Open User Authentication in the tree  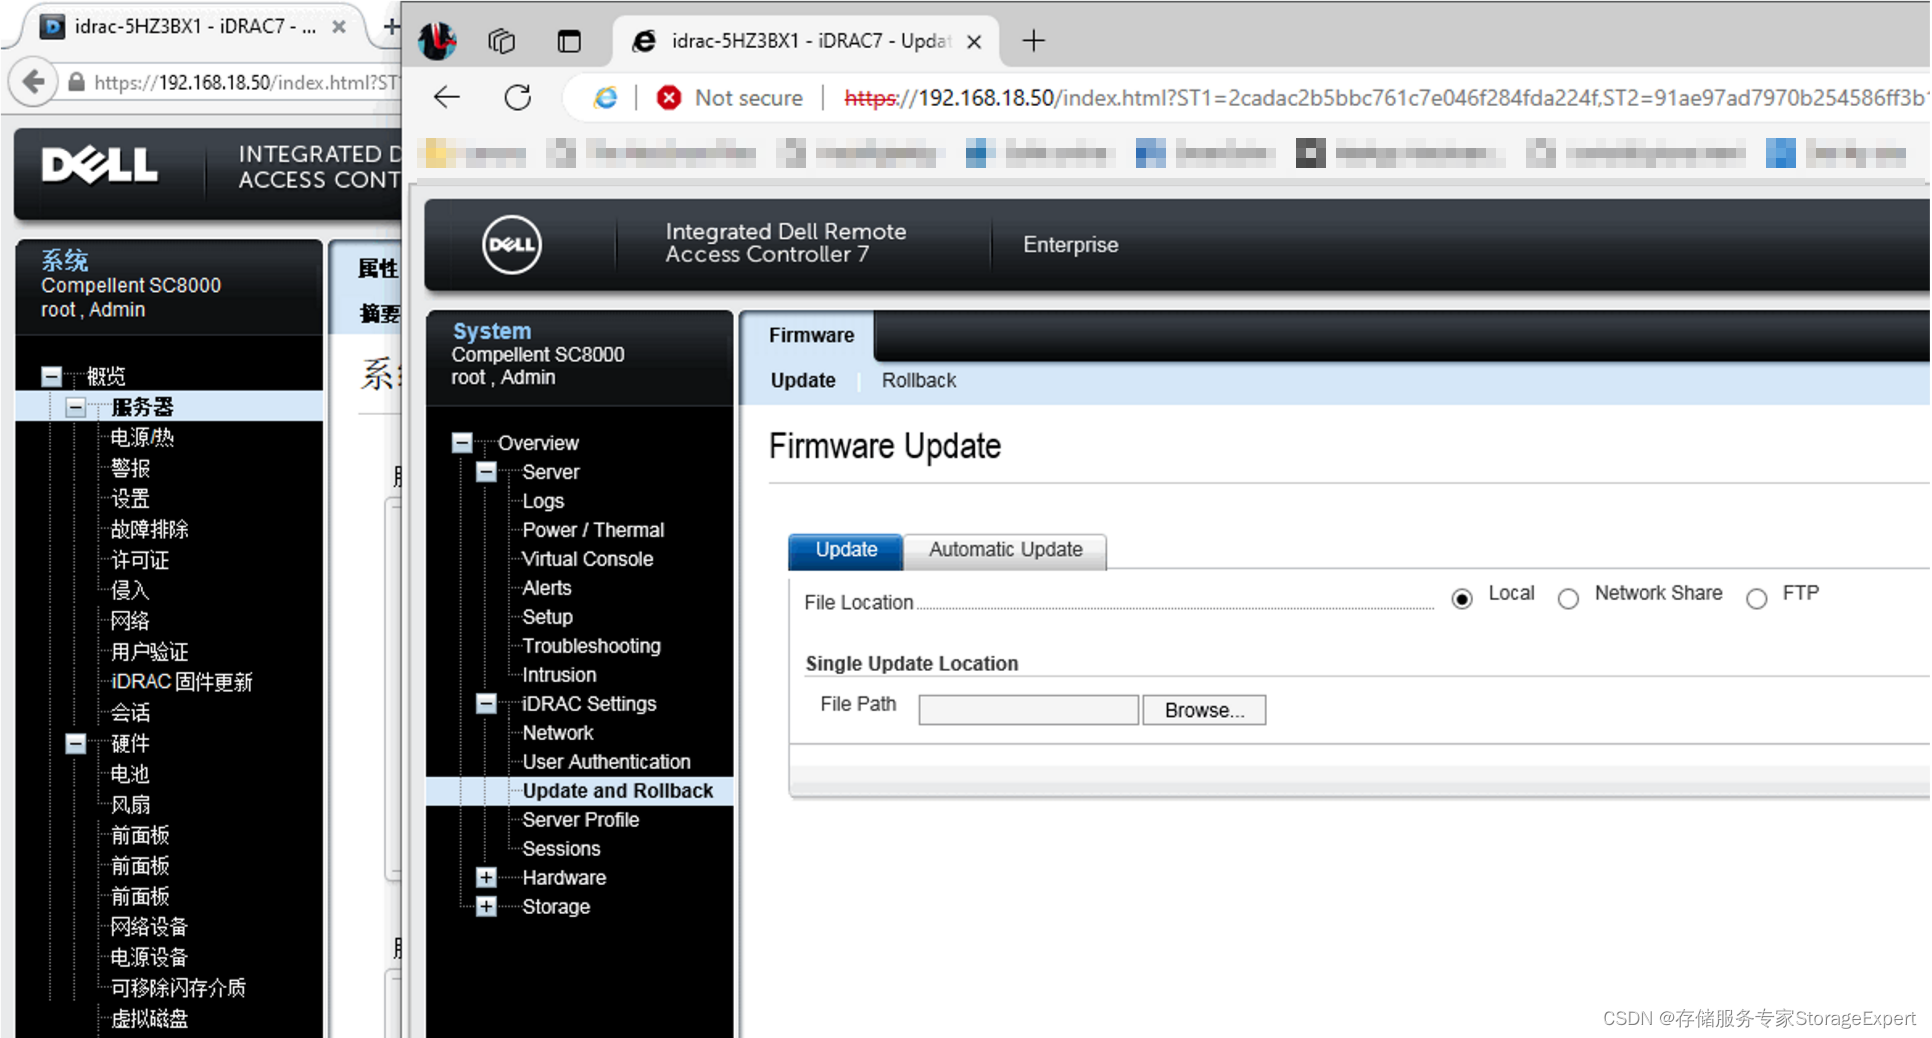pyautogui.click(x=606, y=762)
